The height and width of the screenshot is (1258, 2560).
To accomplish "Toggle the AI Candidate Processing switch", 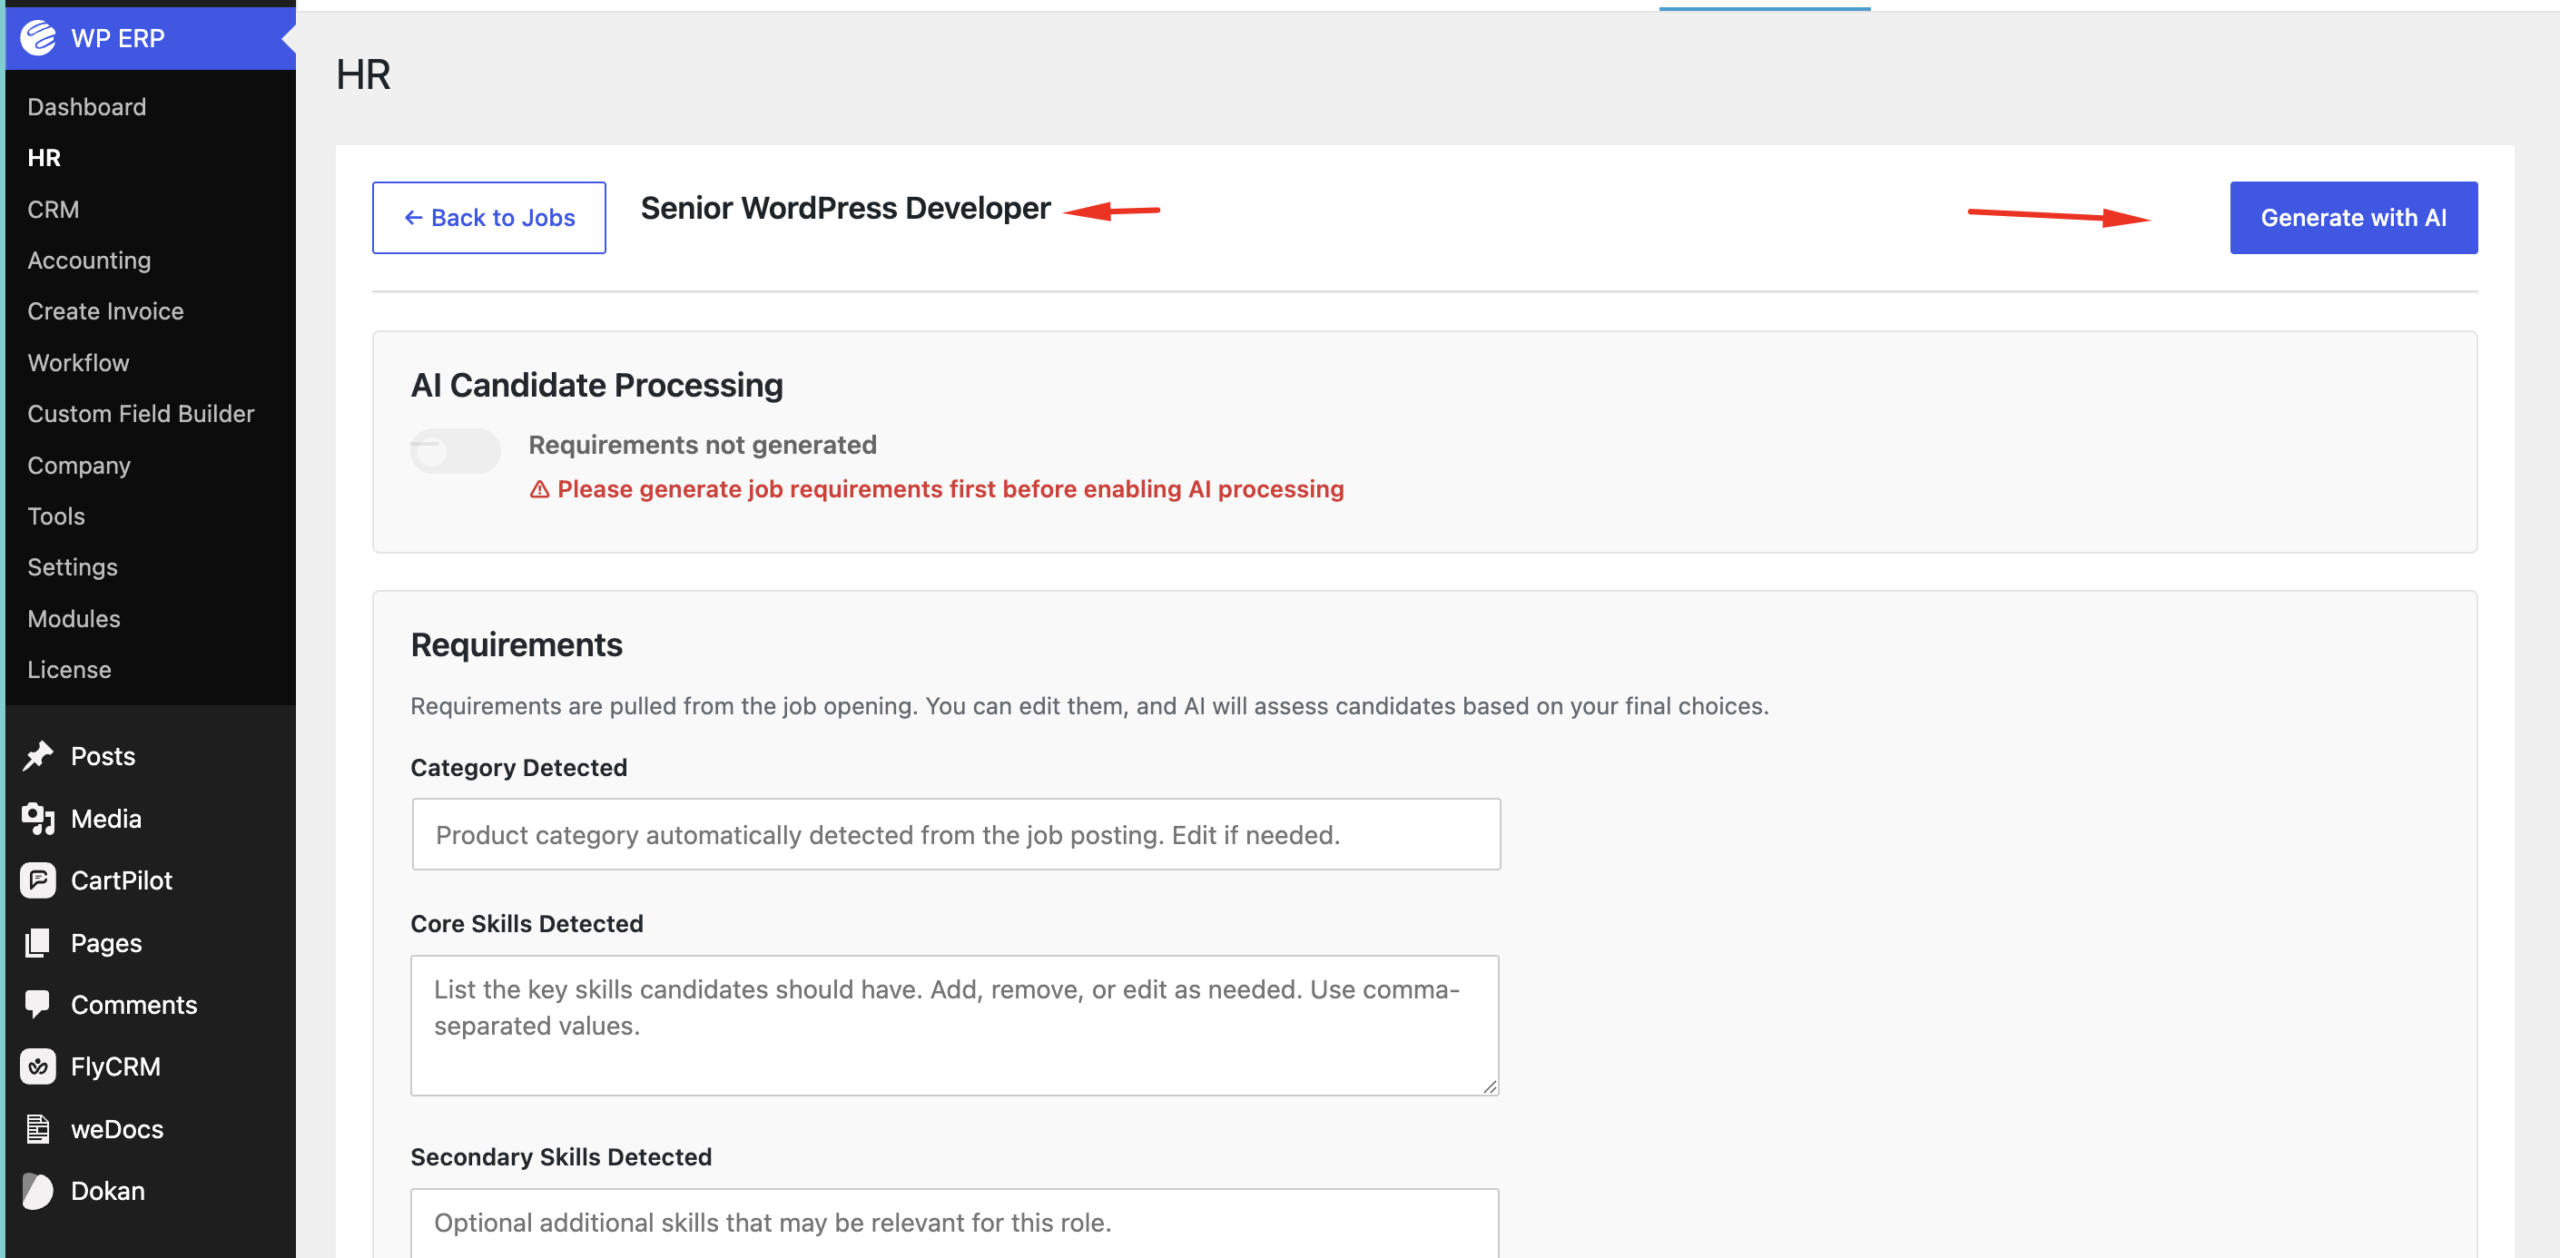I will 455,451.
